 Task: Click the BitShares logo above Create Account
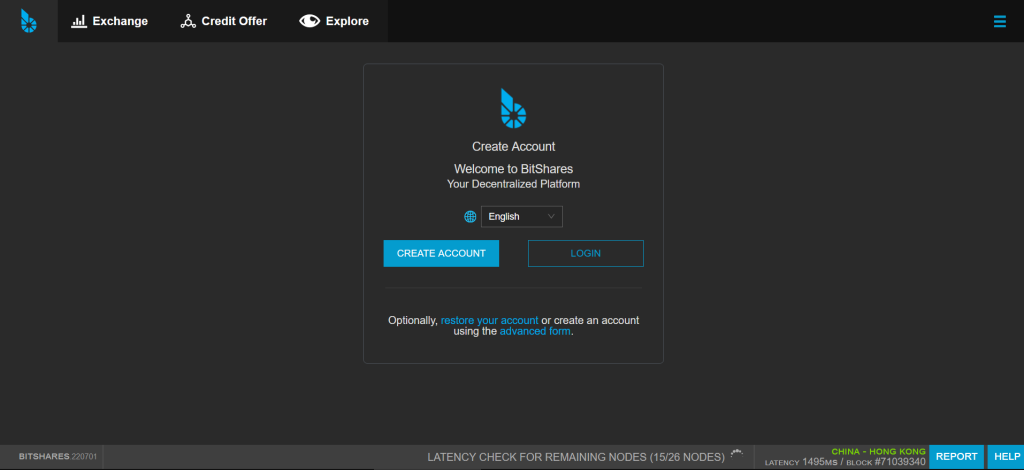click(x=513, y=109)
